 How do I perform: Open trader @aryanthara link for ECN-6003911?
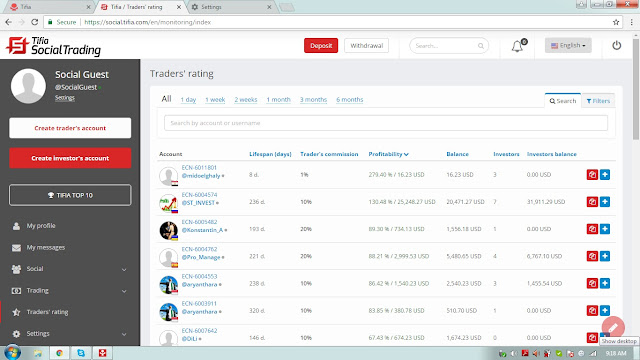199,312
